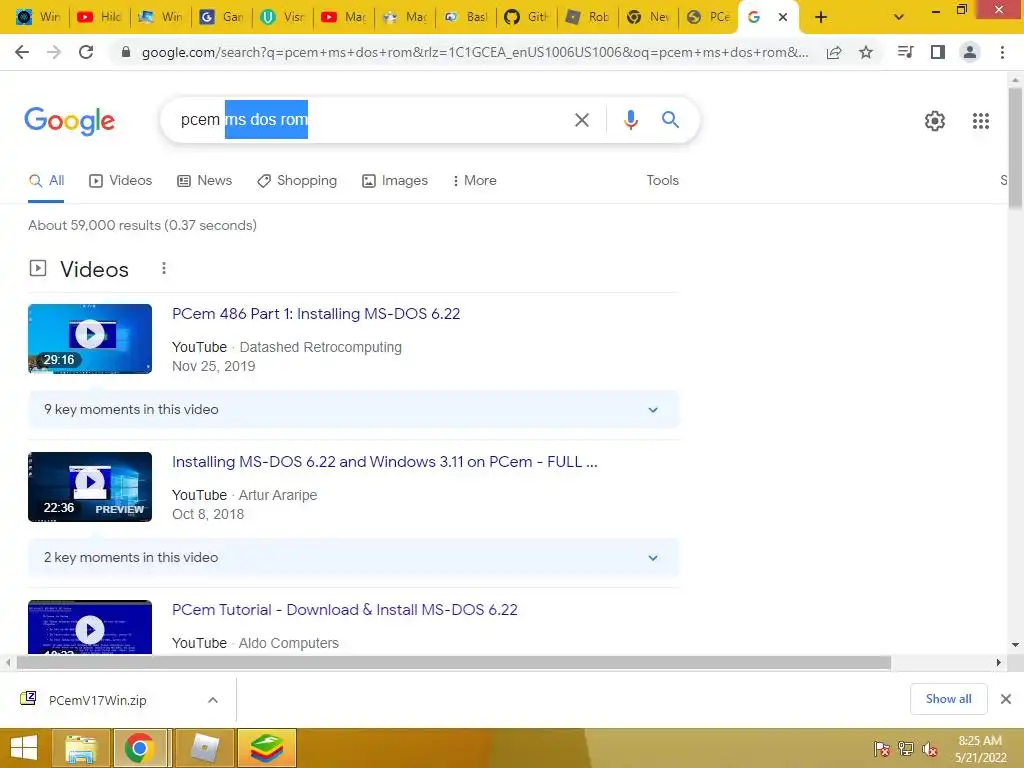The width and height of the screenshot is (1024, 768).
Task: Open the More search filters menu
Action: 474,180
